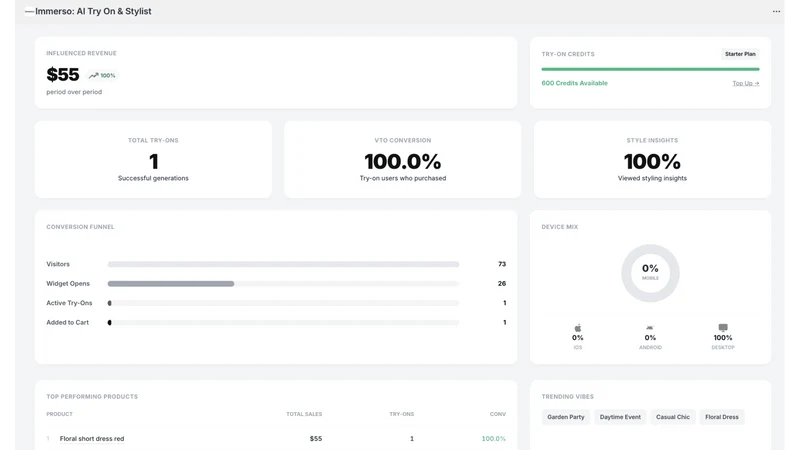Click the Visitors funnel bar
This screenshot has width=800, height=450.
point(283,264)
